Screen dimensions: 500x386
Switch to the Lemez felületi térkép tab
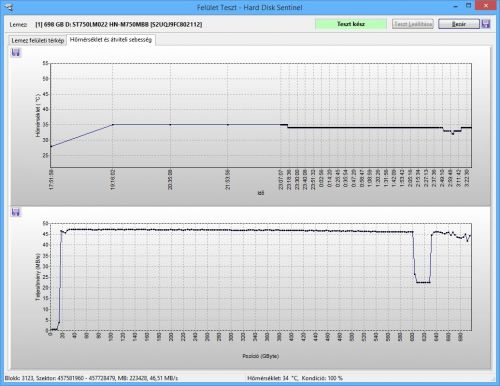click(37, 40)
